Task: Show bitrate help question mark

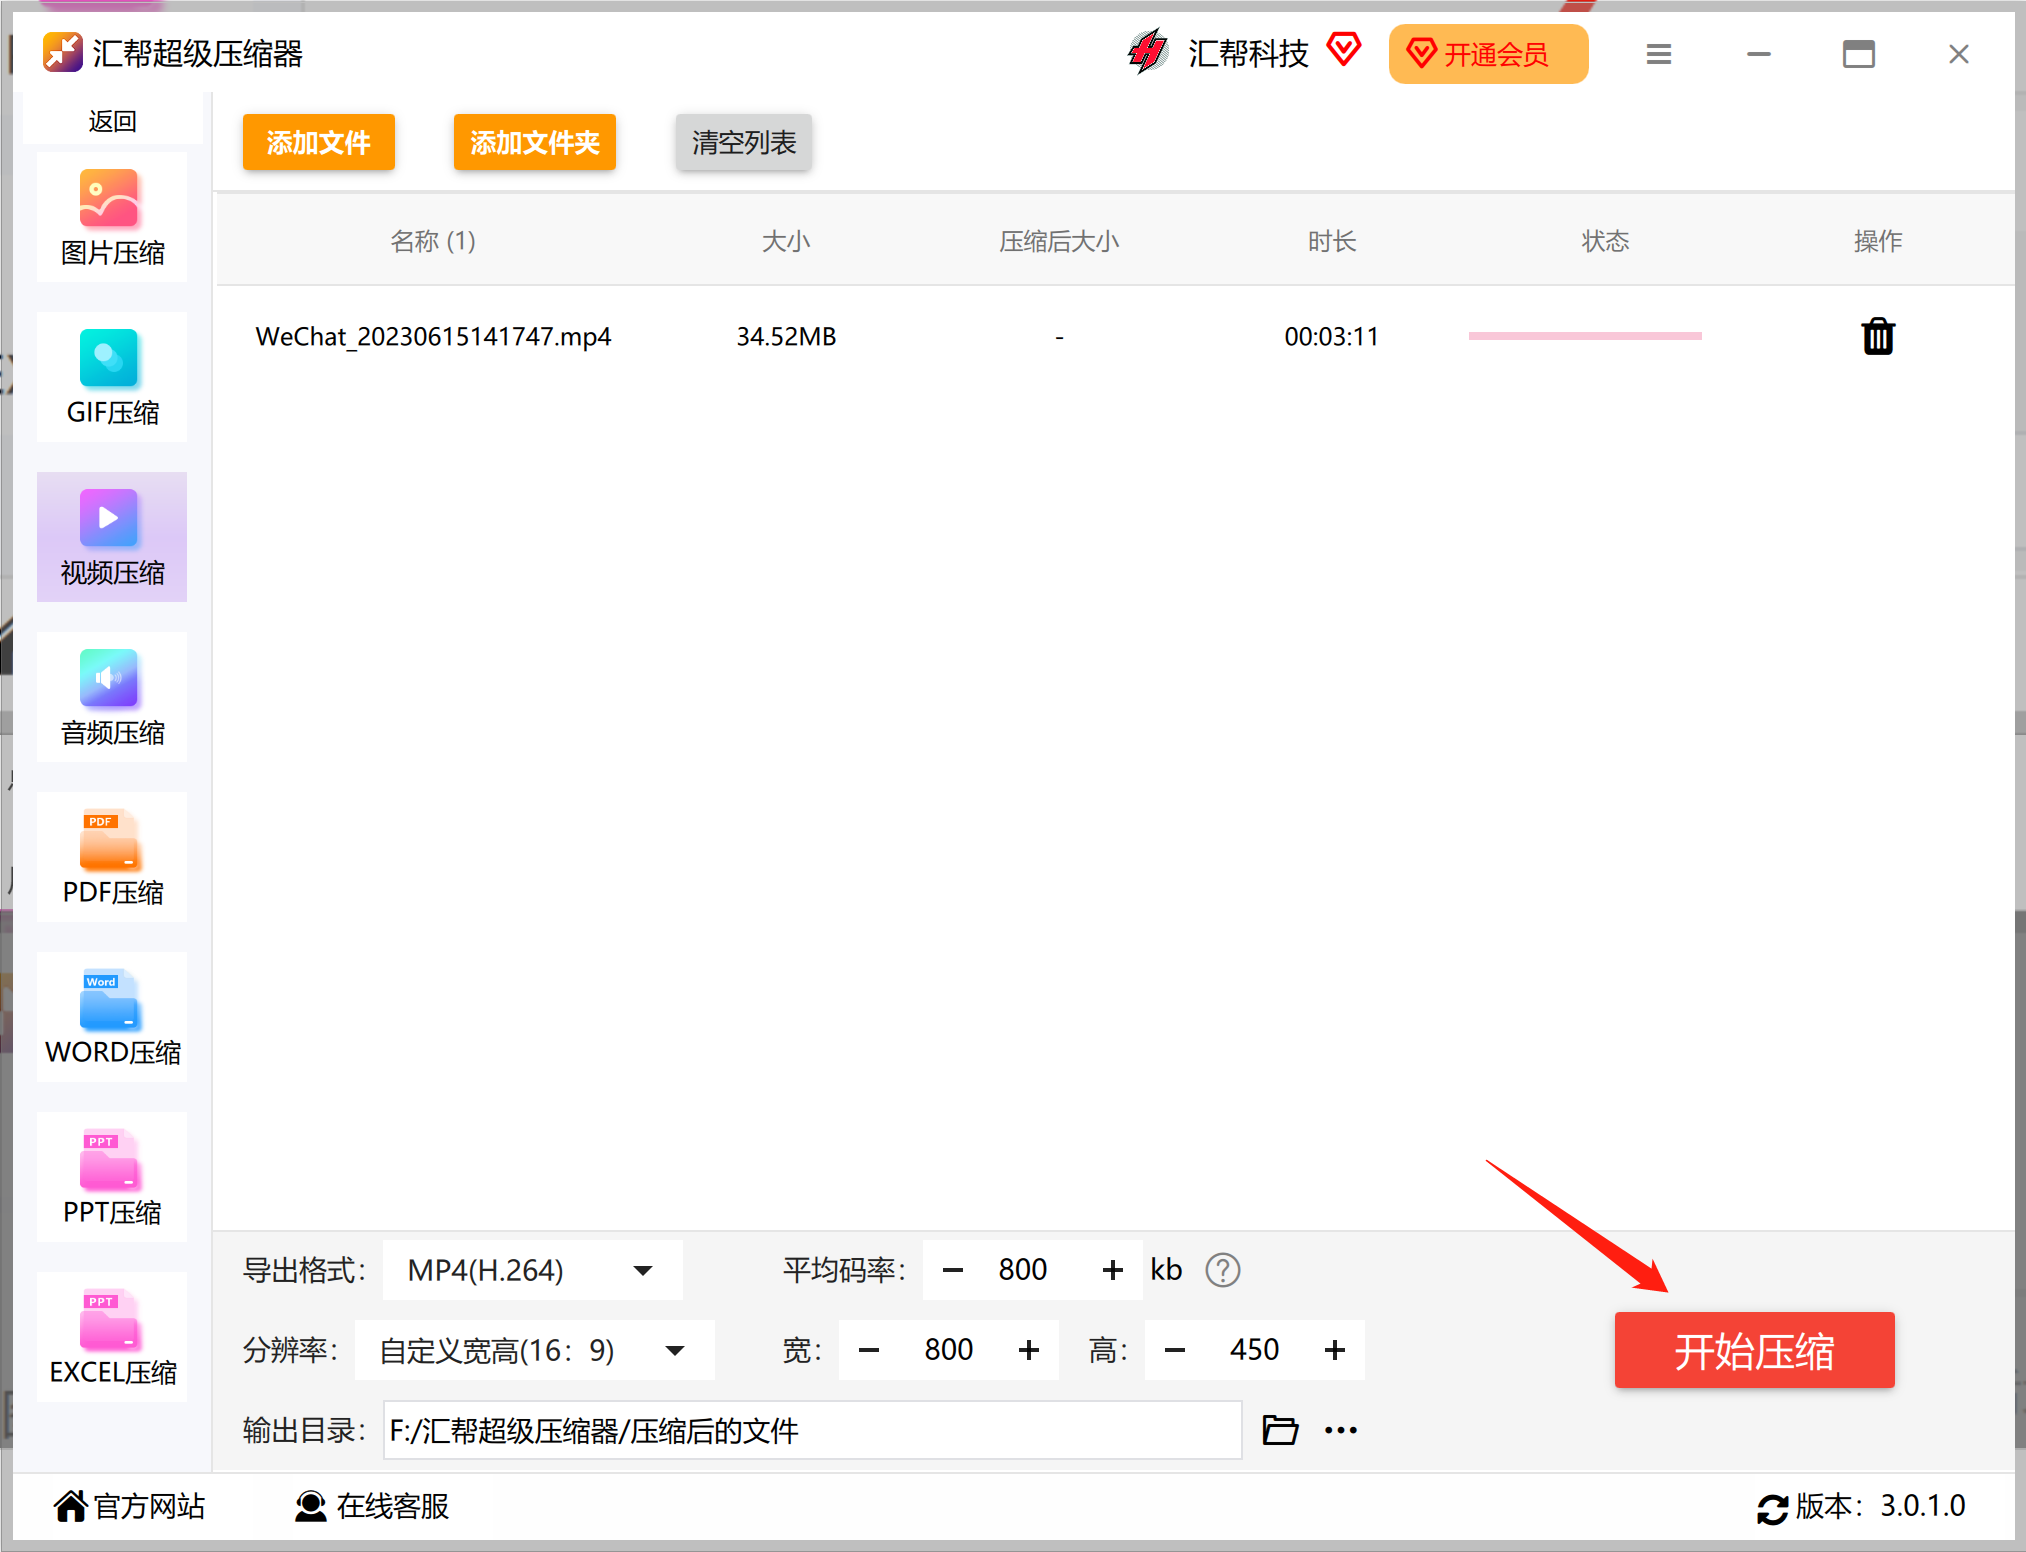Action: [x=1222, y=1270]
